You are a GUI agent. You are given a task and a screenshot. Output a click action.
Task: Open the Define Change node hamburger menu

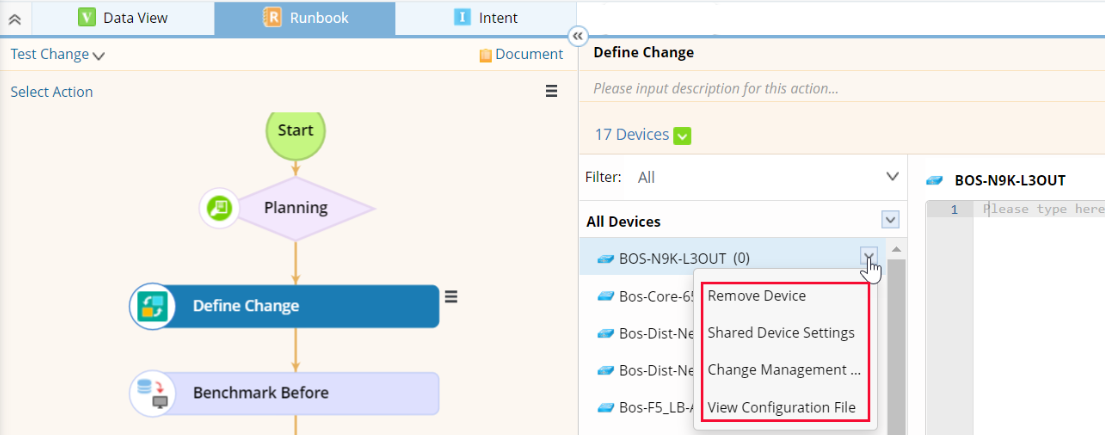click(451, 296)
